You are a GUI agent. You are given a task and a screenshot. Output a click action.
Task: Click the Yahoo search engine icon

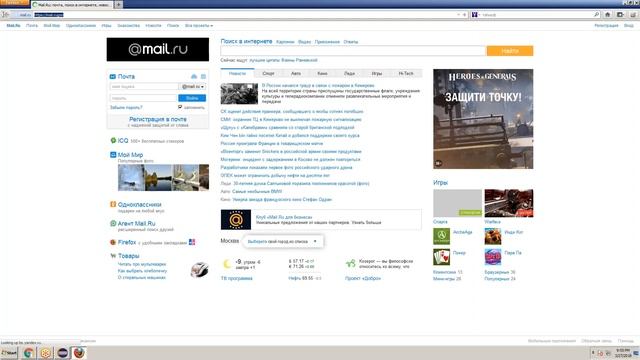[474, 15]
